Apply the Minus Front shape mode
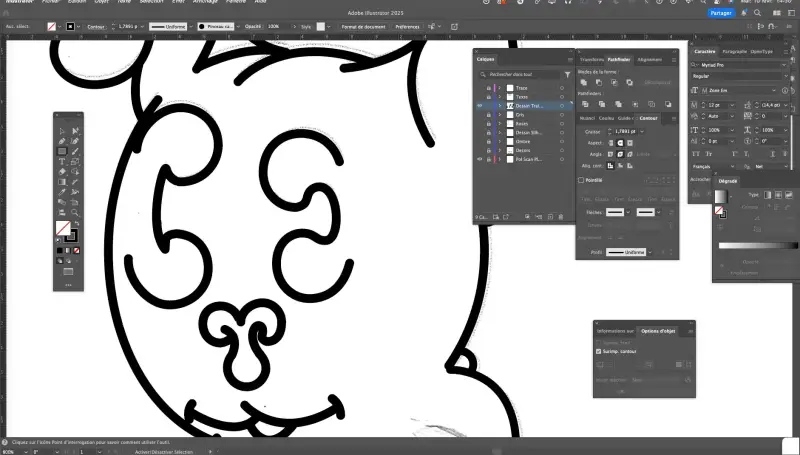Image resolution: width=800 pixels, height=455 pixels. [598, 82]
